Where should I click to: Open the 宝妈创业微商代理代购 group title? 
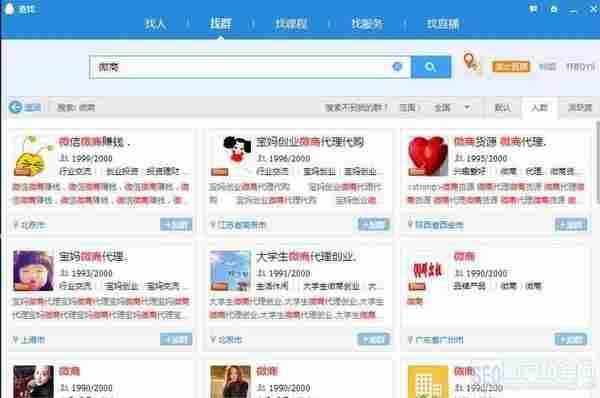pos(310,142)
